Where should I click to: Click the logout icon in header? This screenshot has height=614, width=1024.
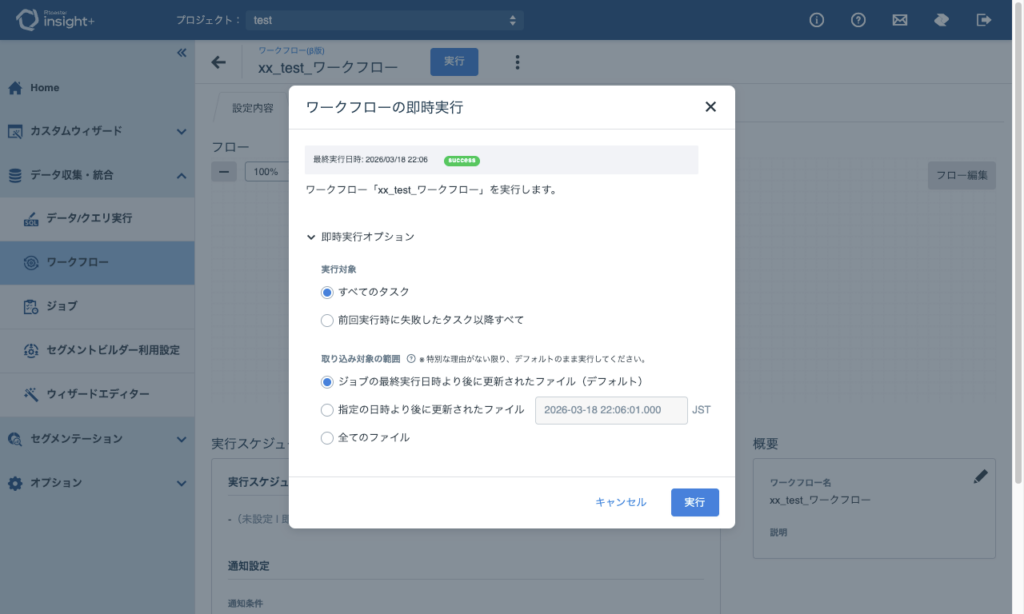point(984,20)
